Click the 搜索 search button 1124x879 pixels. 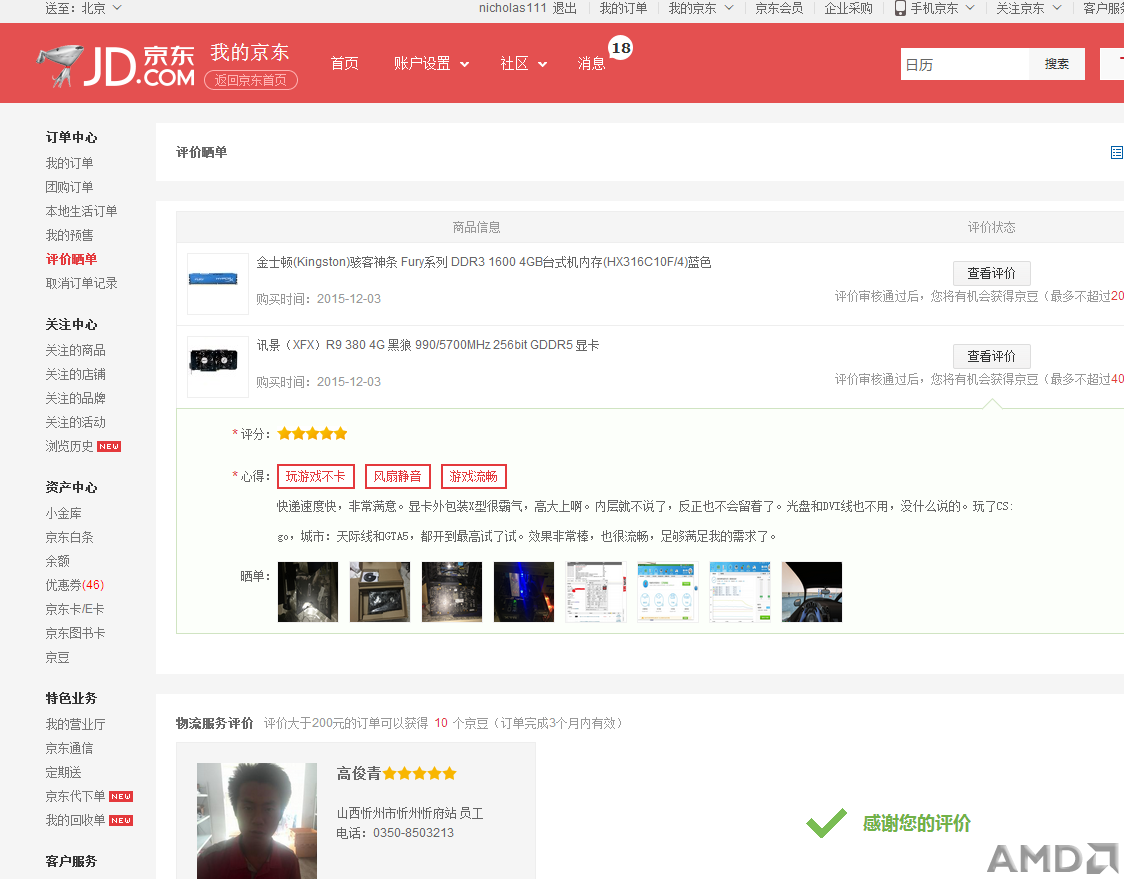pyautogui.click(x=1057, y=65)
